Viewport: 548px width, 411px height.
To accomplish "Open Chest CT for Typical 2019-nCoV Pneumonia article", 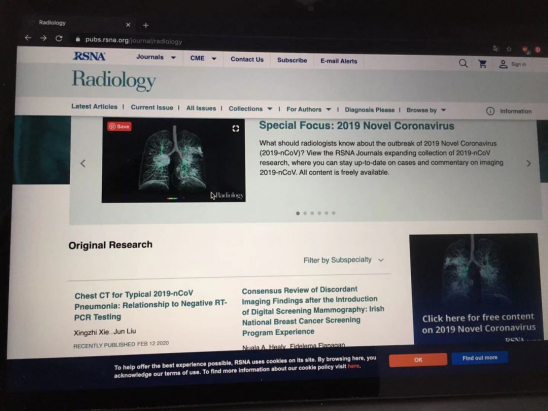I will [x=151, y=305].
